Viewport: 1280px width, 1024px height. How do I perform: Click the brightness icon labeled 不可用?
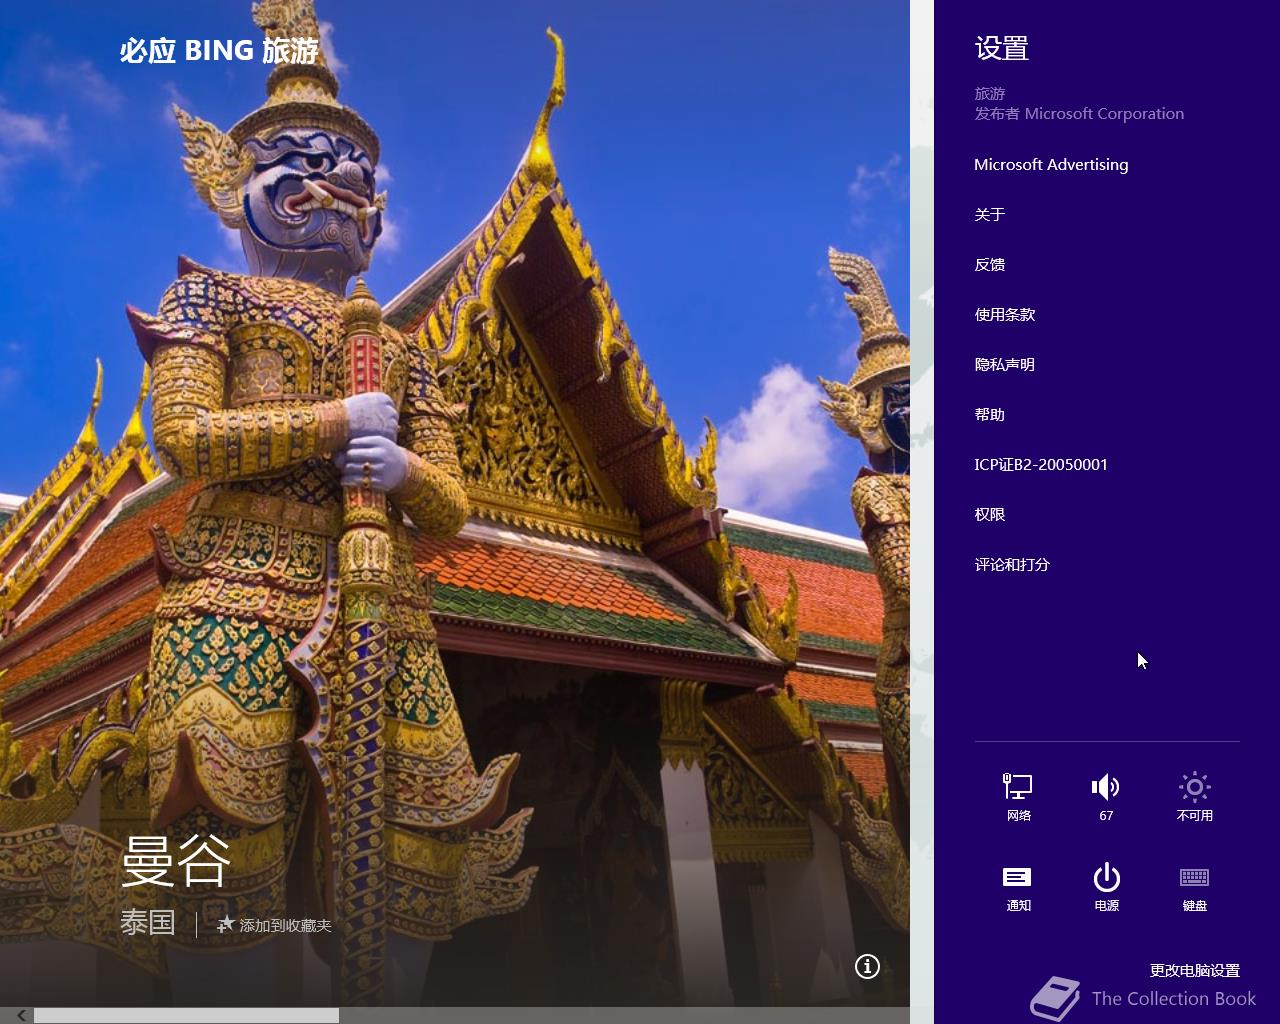click(x=1194, y=797)
